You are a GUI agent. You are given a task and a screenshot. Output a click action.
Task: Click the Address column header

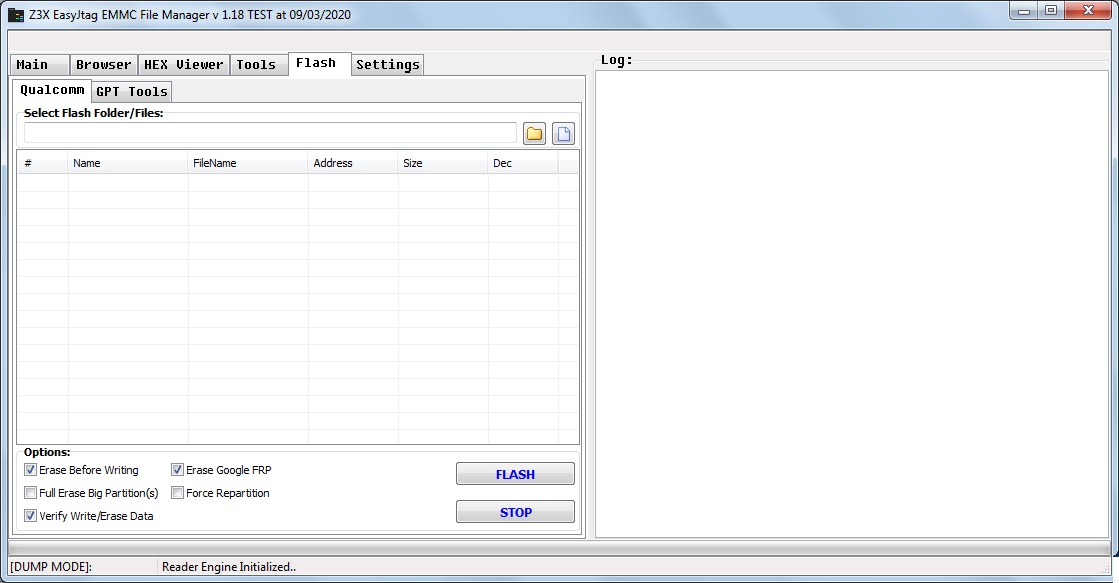[352, 163]
